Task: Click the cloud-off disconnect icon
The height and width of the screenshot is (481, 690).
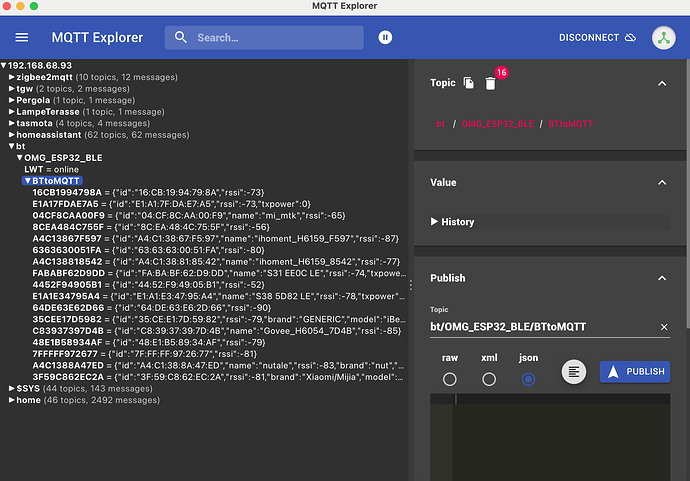Action: (x=631, y=37)
